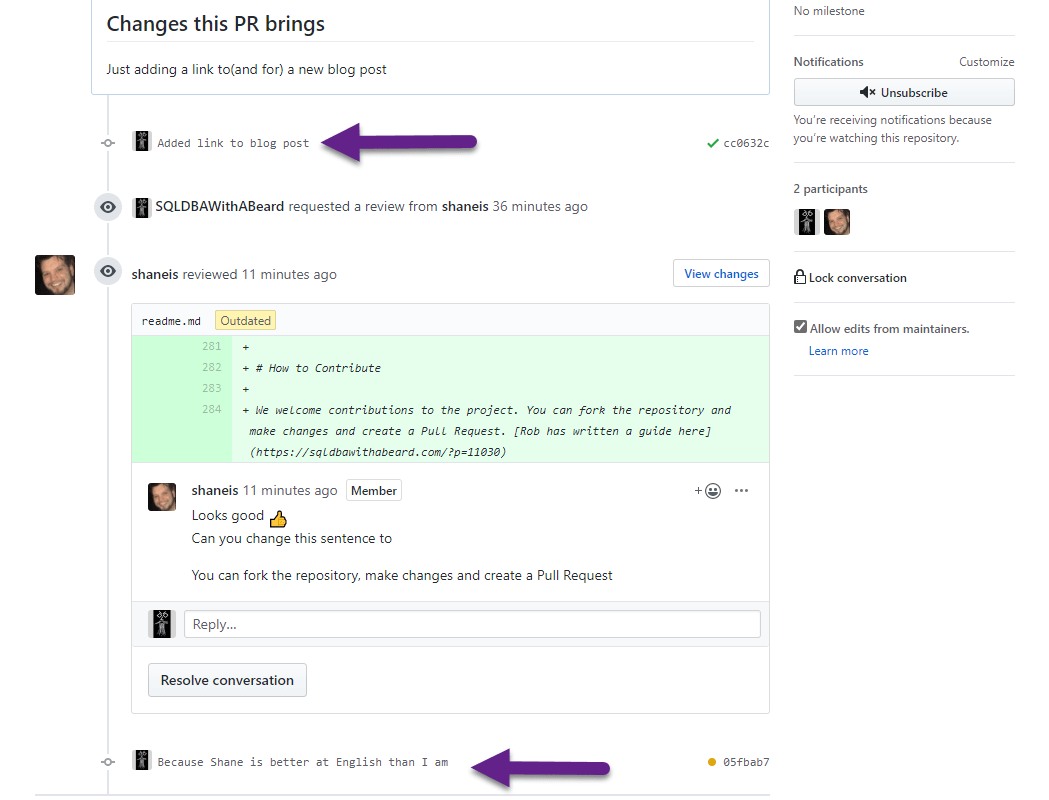Click the green check status on cc0632c
Viewport: 1049px width, 800px height.
coord(712,144)
